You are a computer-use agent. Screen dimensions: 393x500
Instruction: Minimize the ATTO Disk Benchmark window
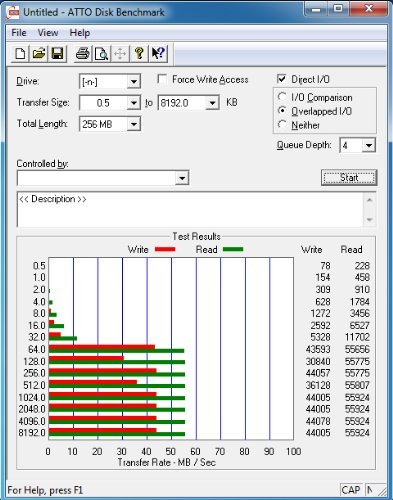(x=316, y=9)
